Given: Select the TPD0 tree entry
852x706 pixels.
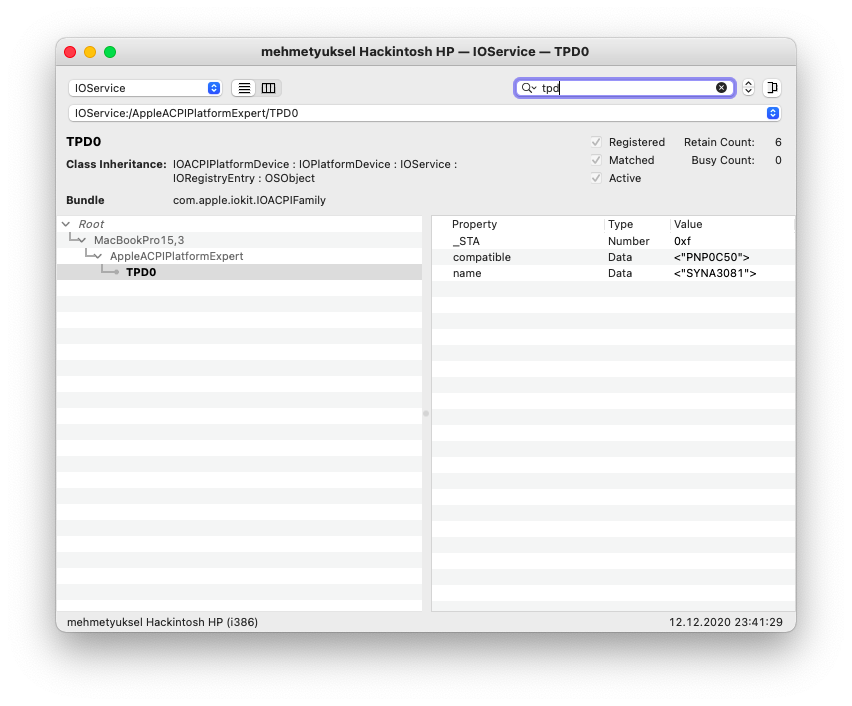Looking at the screenshot, I should 141,272.
